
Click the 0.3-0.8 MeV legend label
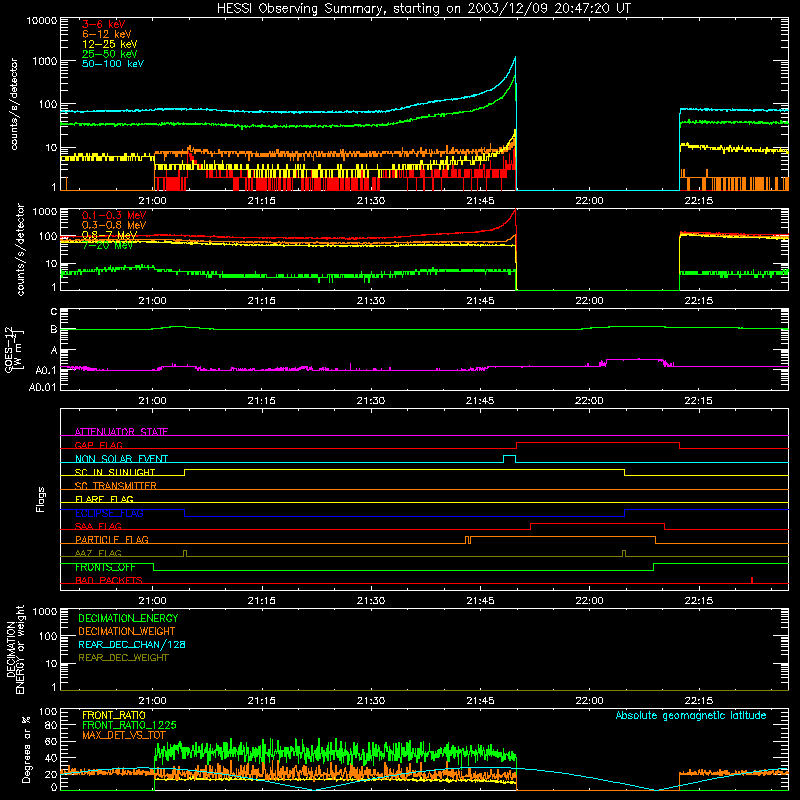tap(114, 225)
